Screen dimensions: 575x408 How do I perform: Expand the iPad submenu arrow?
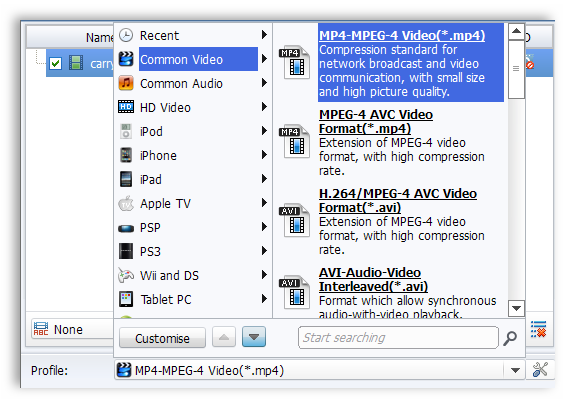(x=264, y=179)
